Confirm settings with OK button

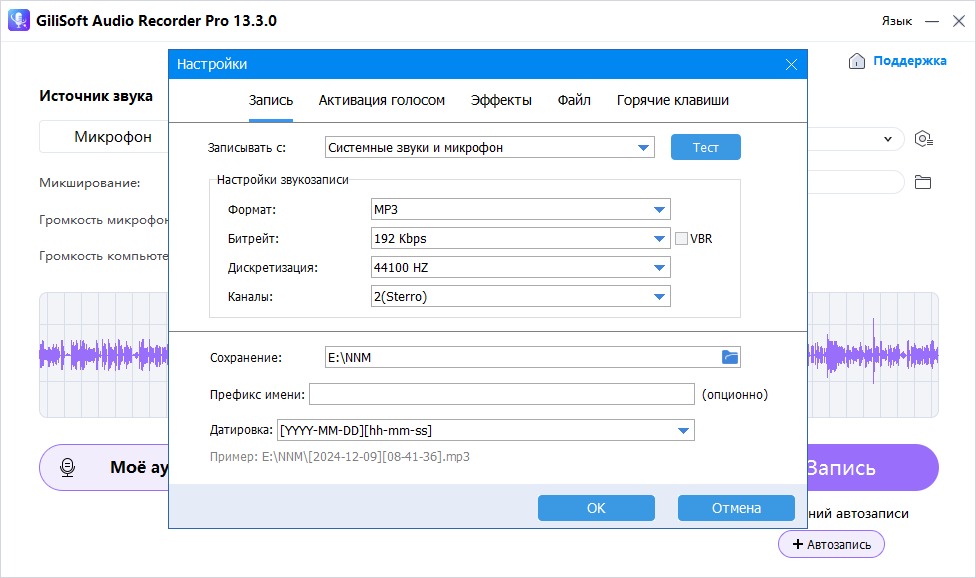tap(596, 508)
